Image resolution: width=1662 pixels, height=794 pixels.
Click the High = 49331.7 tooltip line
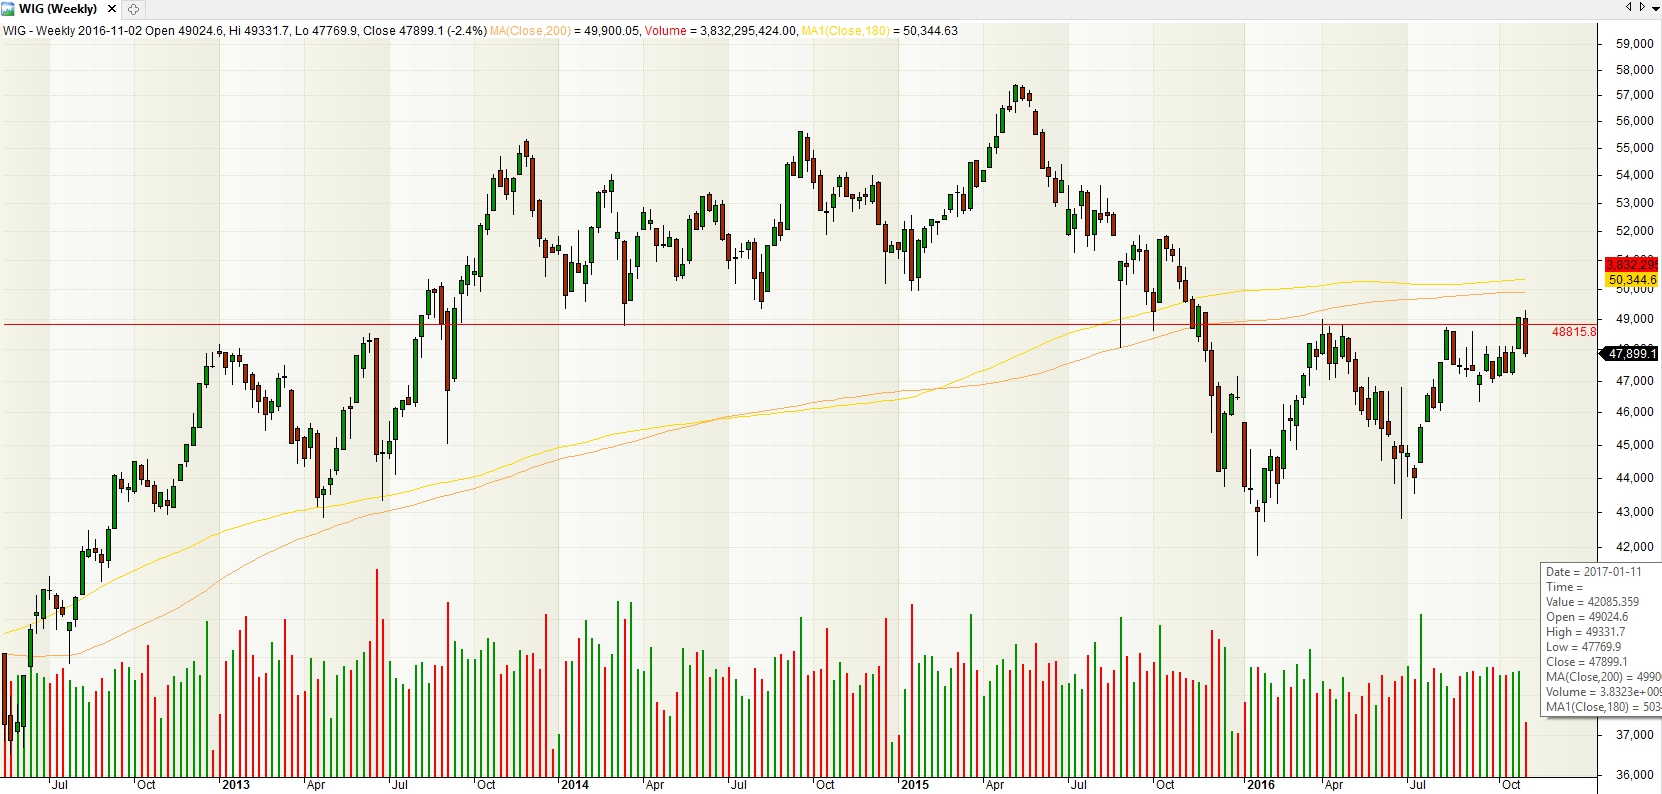[x=1586, y=632]
